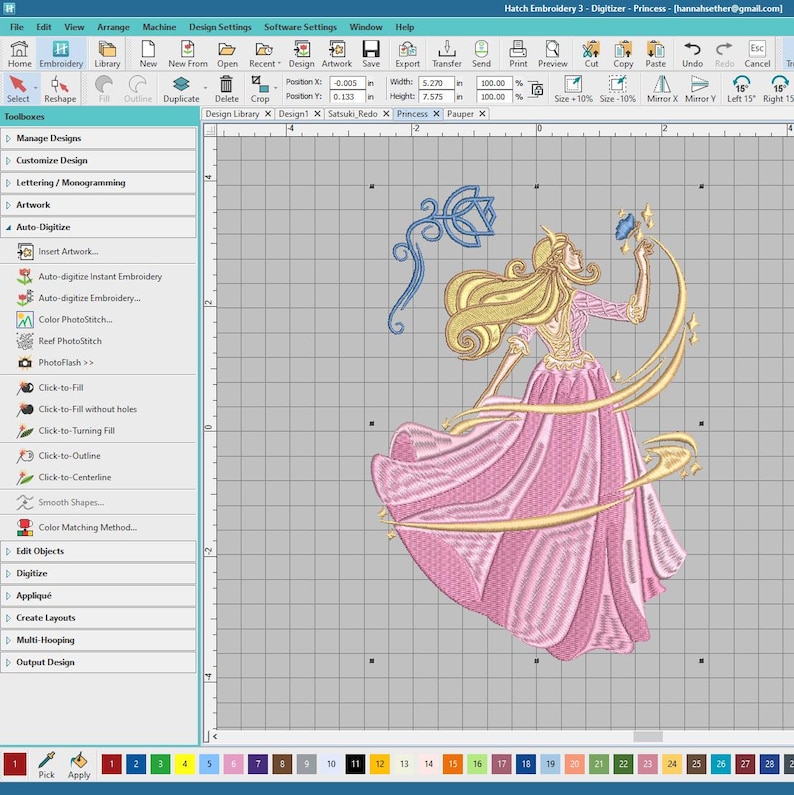Open the Recent files dropdown arrow
This screenshot has width=794, height=795.
coord(279,63)
